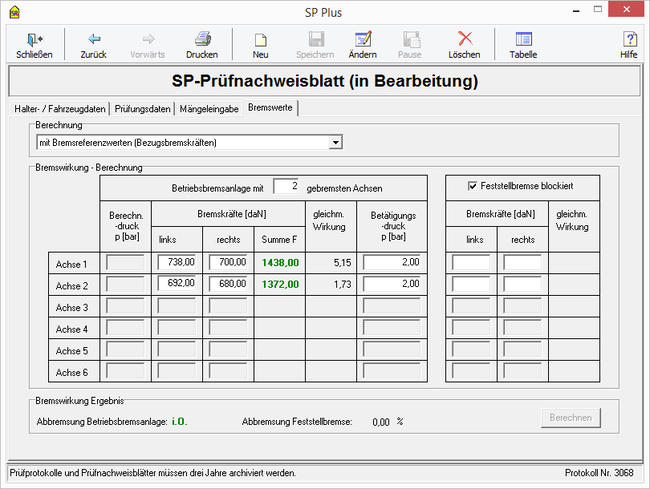
Task: Click the Achse 5 row label
Action: [72, 351]
